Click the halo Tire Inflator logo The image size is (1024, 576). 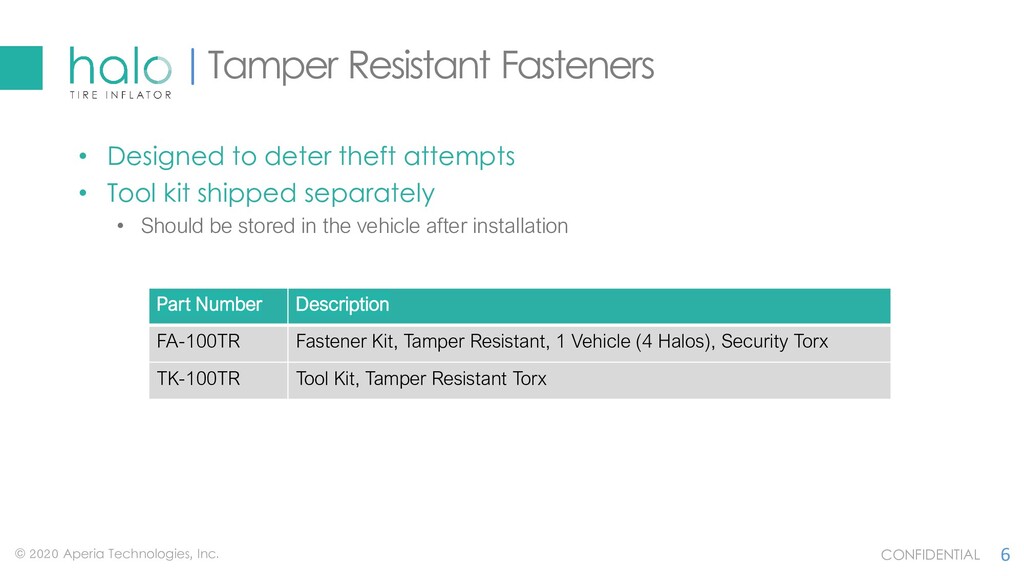tap(120, 73)
